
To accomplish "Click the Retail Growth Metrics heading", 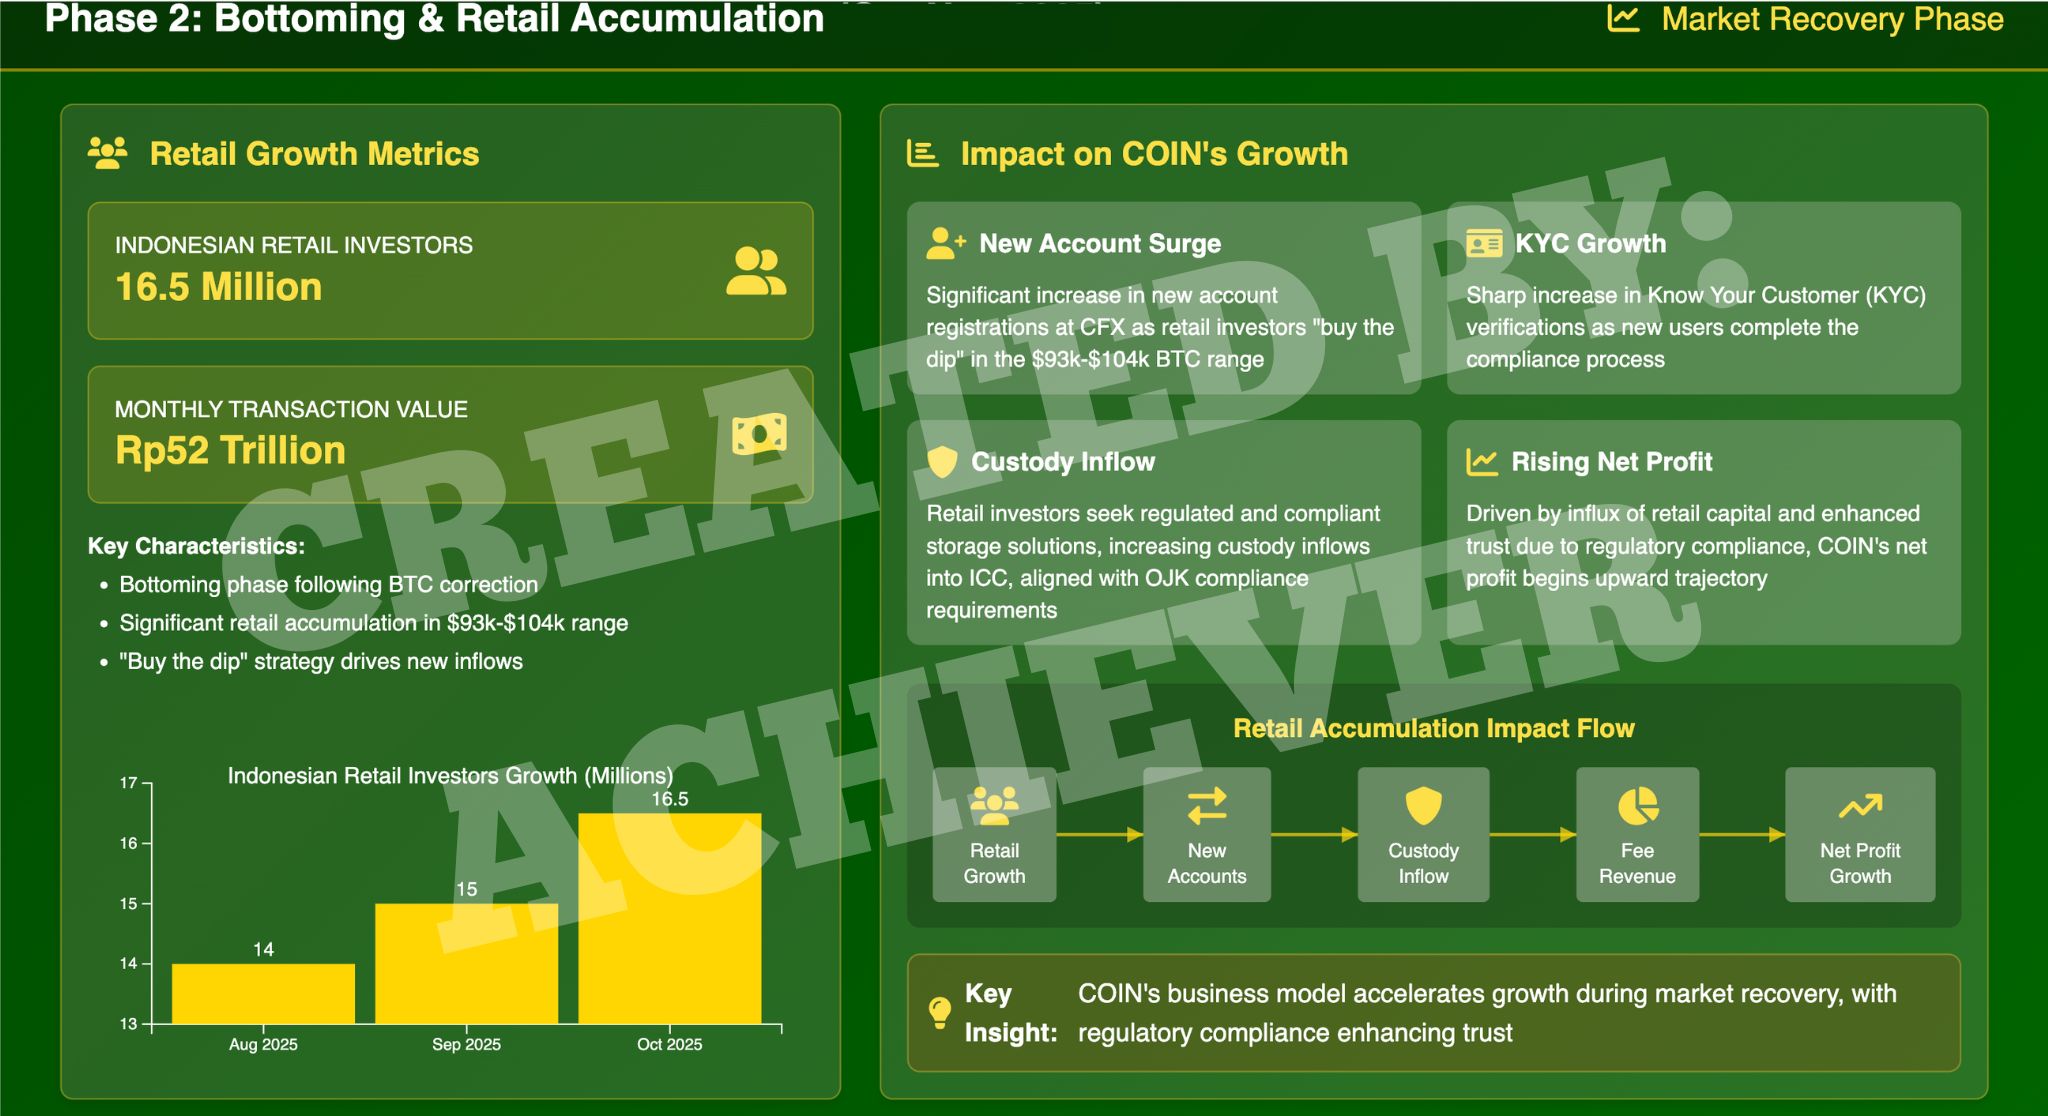I will 314,154.
